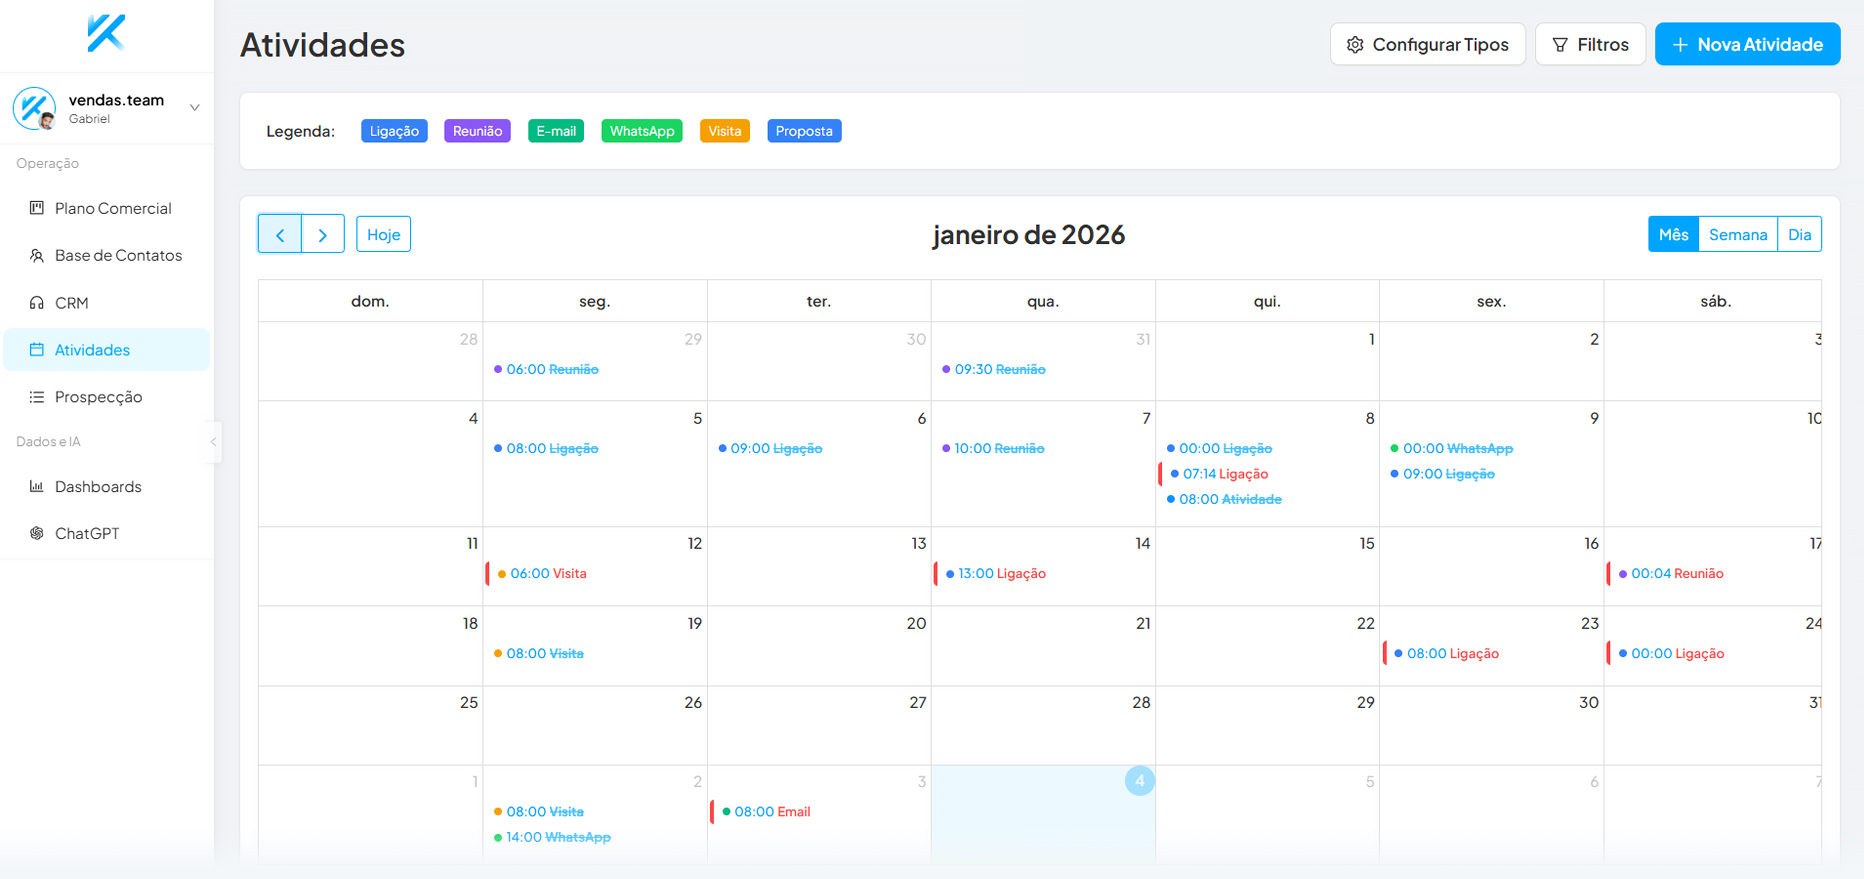Click the Base de Contatos icon

coord(37,256)
